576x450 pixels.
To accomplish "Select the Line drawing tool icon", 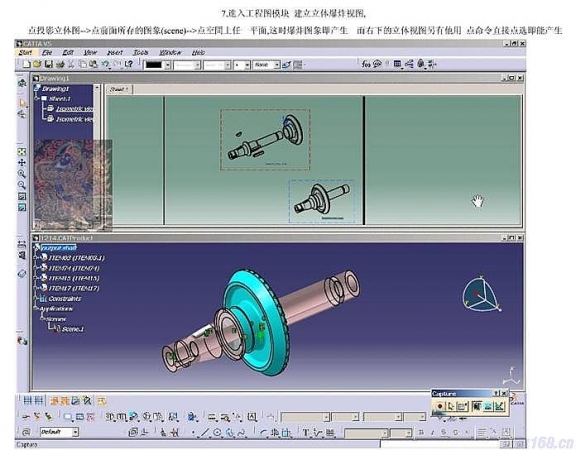I will (205, 433).
